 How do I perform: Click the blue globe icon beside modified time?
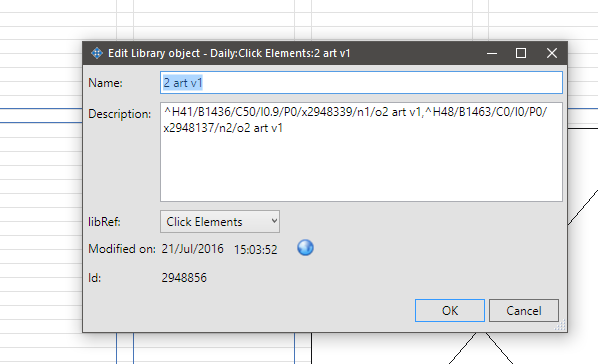tap(305, 248)
